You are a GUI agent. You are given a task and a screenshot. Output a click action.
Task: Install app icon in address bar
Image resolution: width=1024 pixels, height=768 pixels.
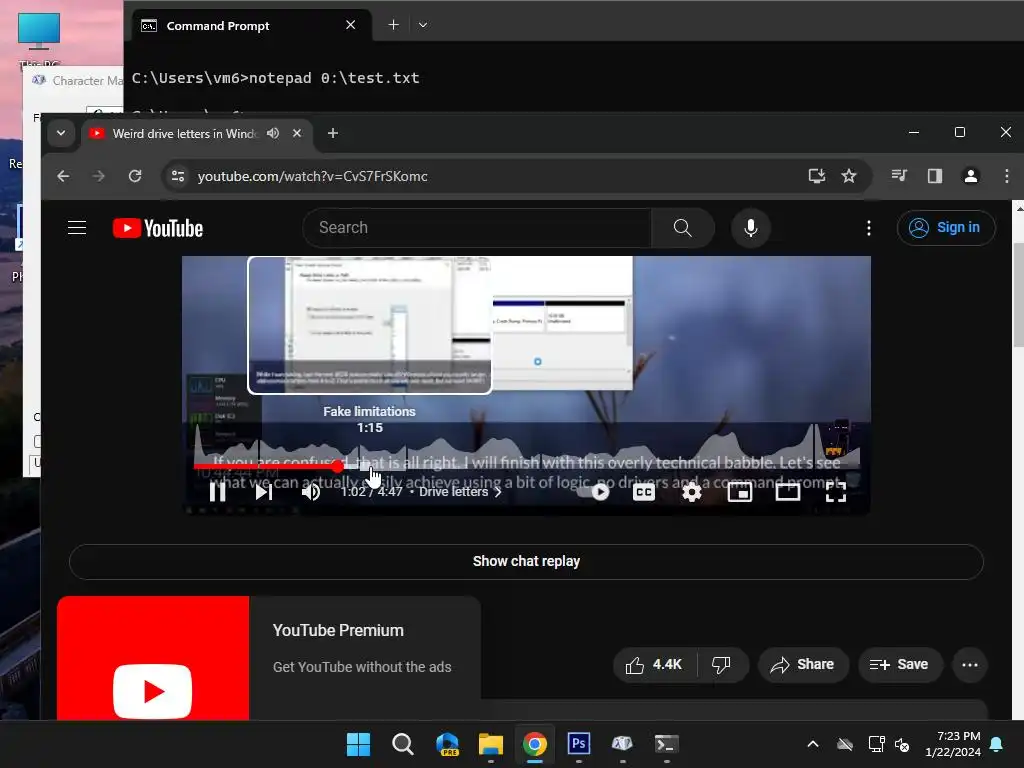[x=816, y=176]
